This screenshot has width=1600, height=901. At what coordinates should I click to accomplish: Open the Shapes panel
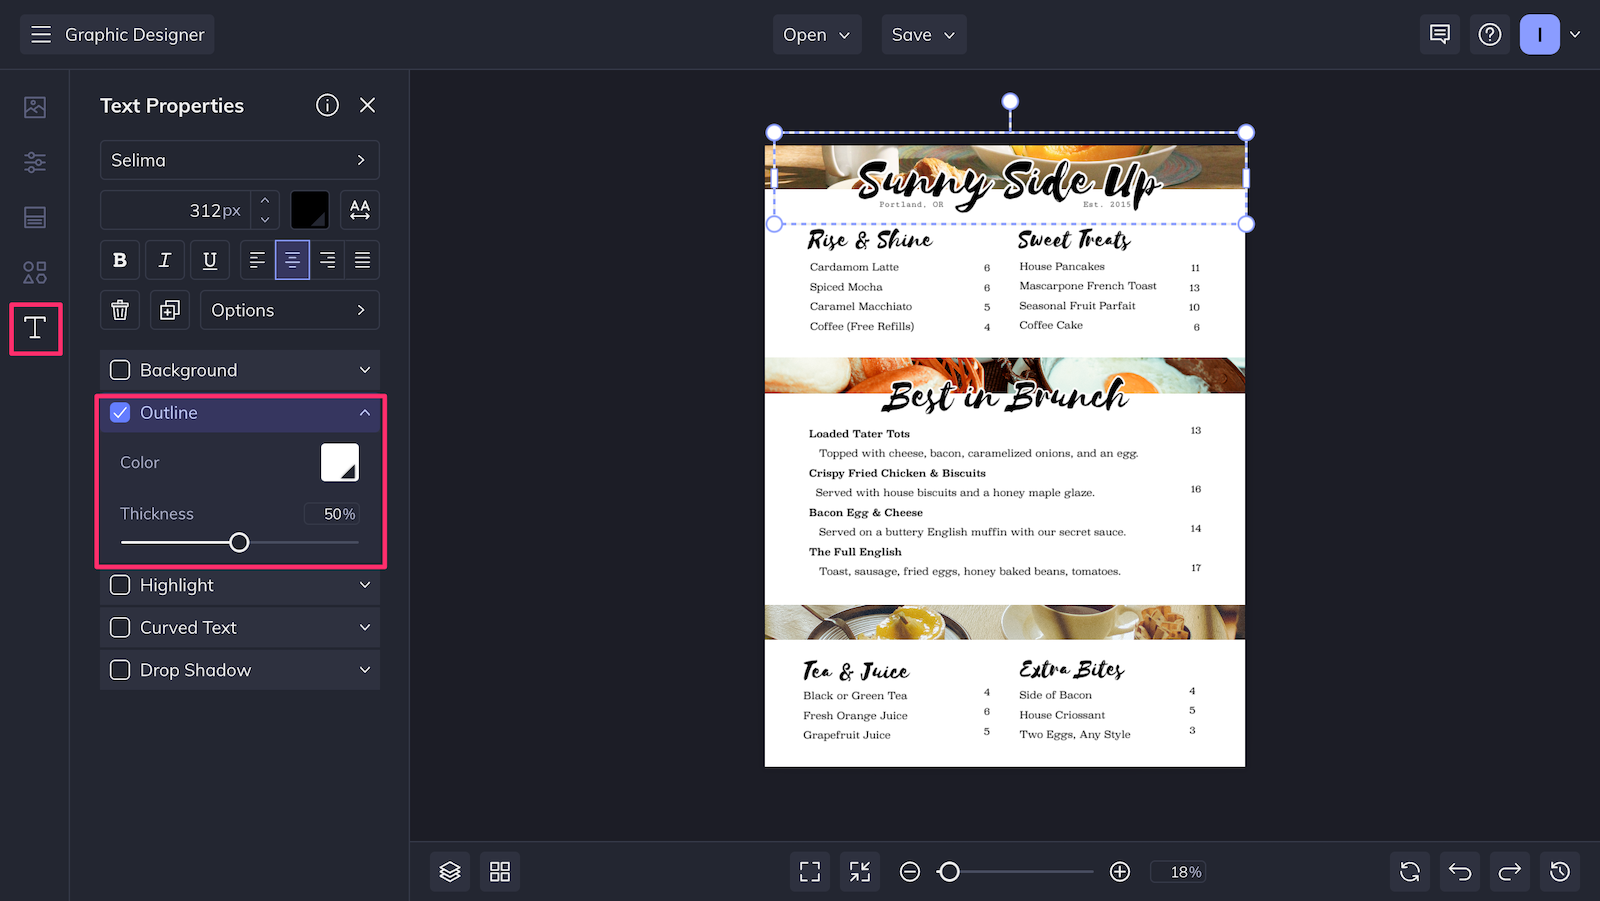[35, 271]
